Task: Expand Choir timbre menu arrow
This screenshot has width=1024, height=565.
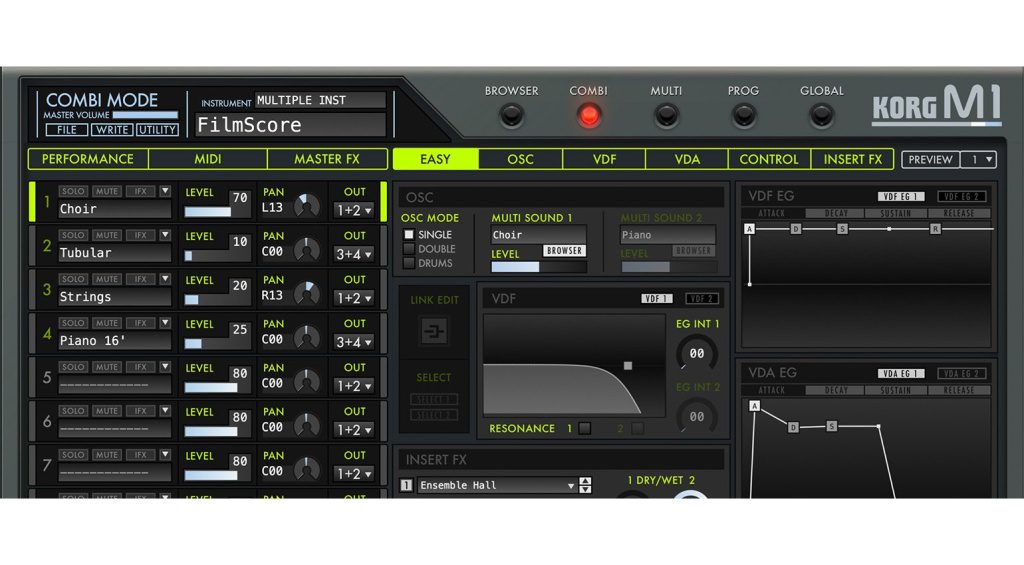Action: (x=165, y=191)
